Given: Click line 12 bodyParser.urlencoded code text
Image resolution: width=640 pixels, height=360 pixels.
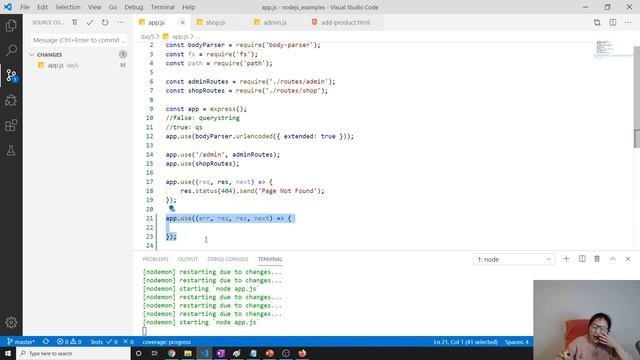Looking at the screenshot, I should pyautogui.click(x=260, y=136).
